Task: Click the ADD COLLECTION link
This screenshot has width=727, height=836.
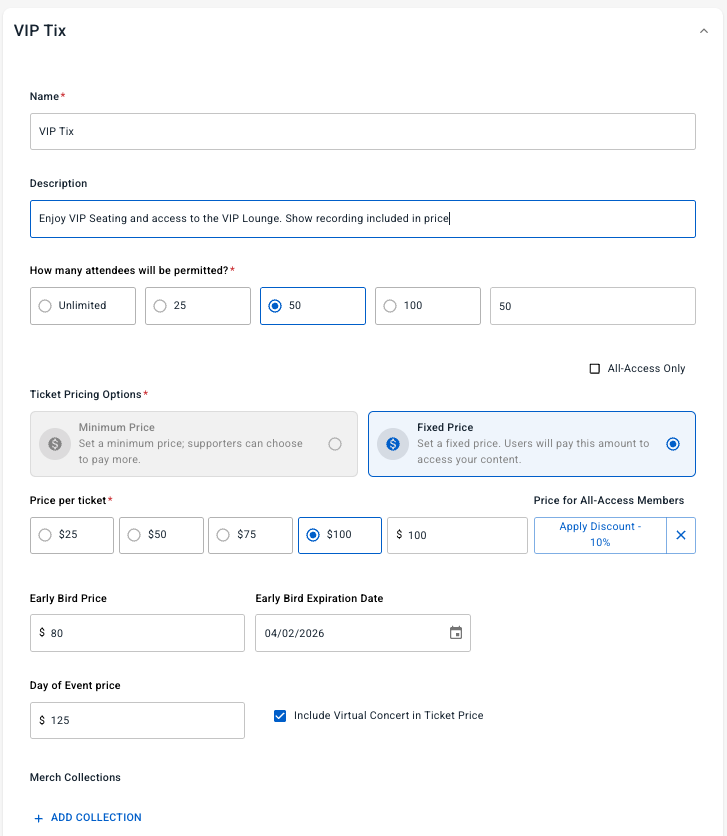Action: (96, 818)
